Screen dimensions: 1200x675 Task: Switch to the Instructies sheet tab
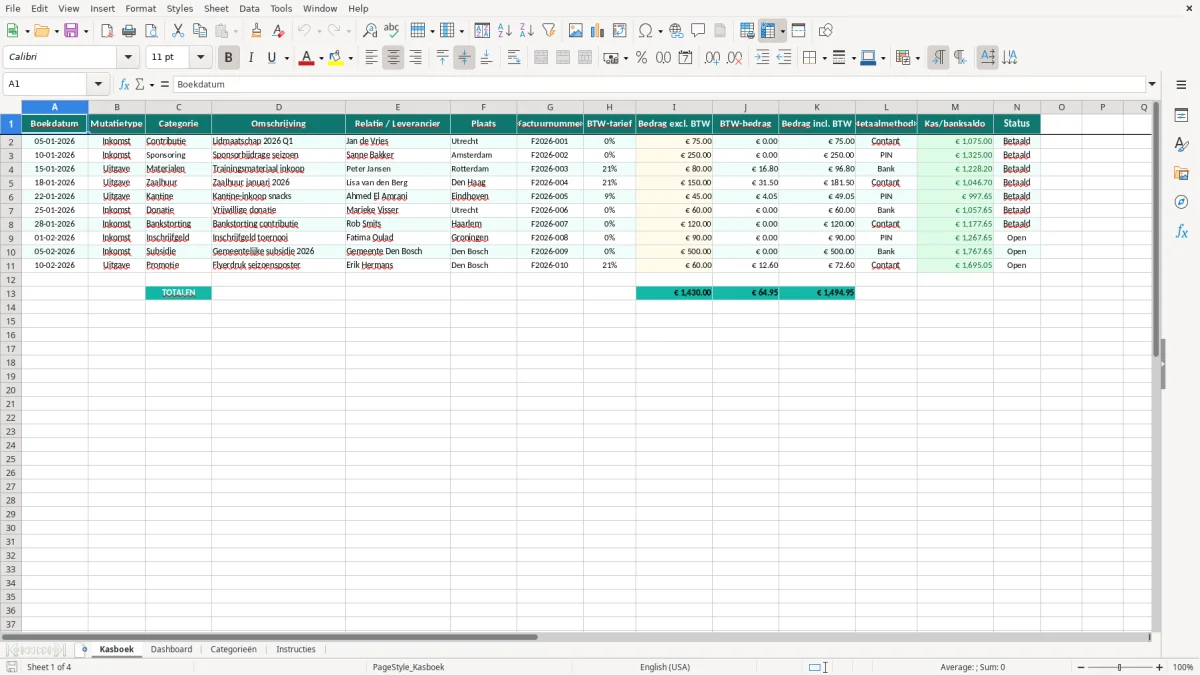[x=296, y=649]
